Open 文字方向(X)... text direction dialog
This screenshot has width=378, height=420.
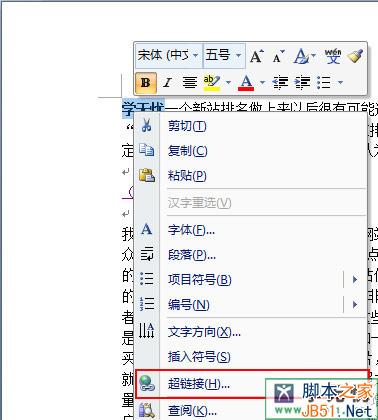click(x=250, y=332)
